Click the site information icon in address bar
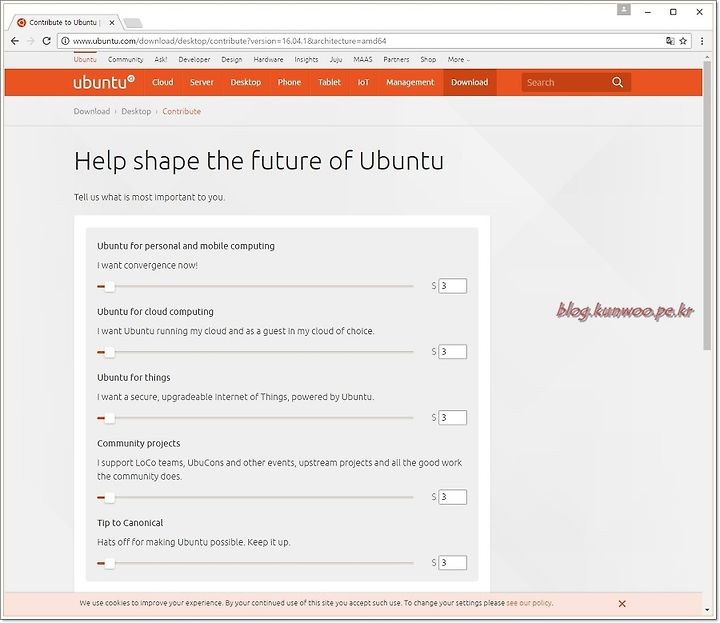The width and height of the screenshot is (720, 623). [x=65, y=41]
